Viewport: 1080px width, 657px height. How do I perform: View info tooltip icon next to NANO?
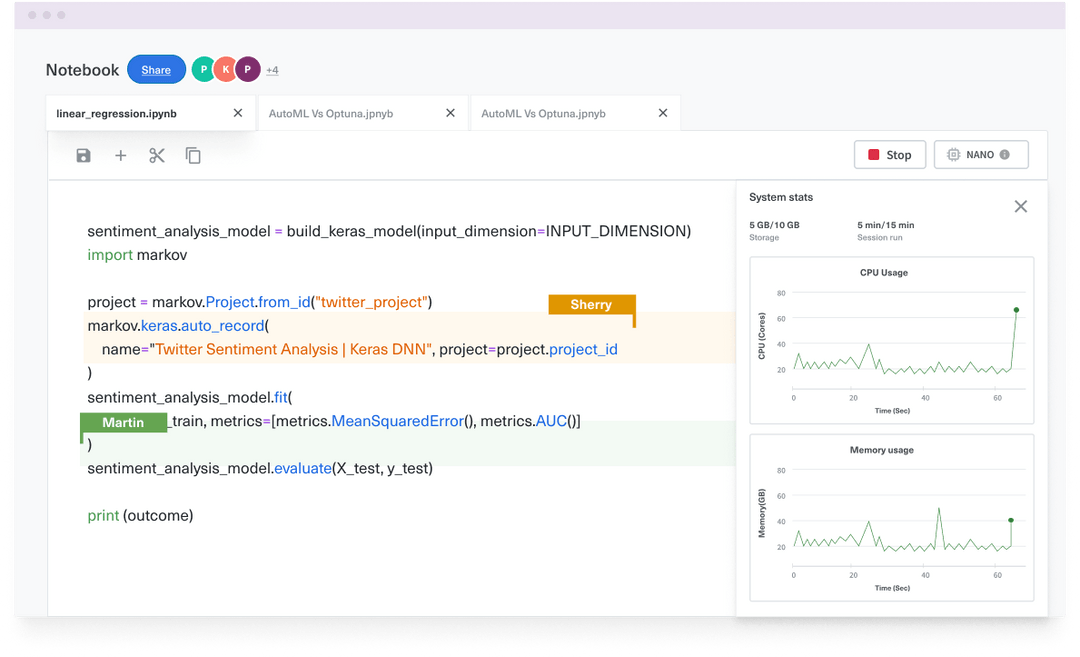(x=1005, y=154)
